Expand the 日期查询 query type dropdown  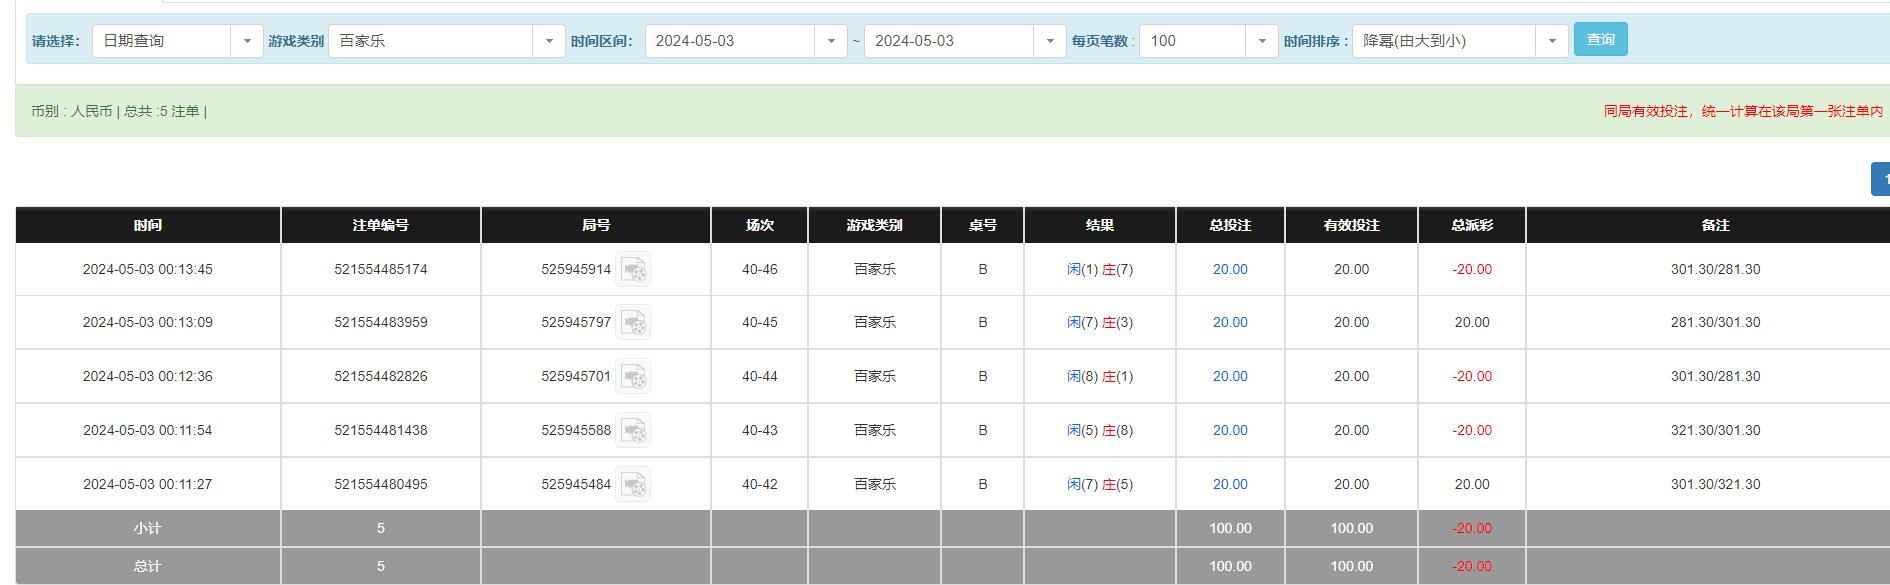[x=177, y=41]
